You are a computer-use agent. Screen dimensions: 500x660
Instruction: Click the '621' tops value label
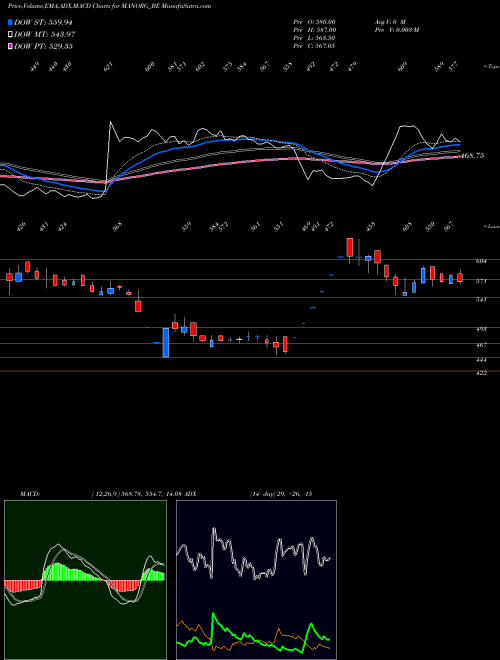pyautogui.click(x=109, y=67)
